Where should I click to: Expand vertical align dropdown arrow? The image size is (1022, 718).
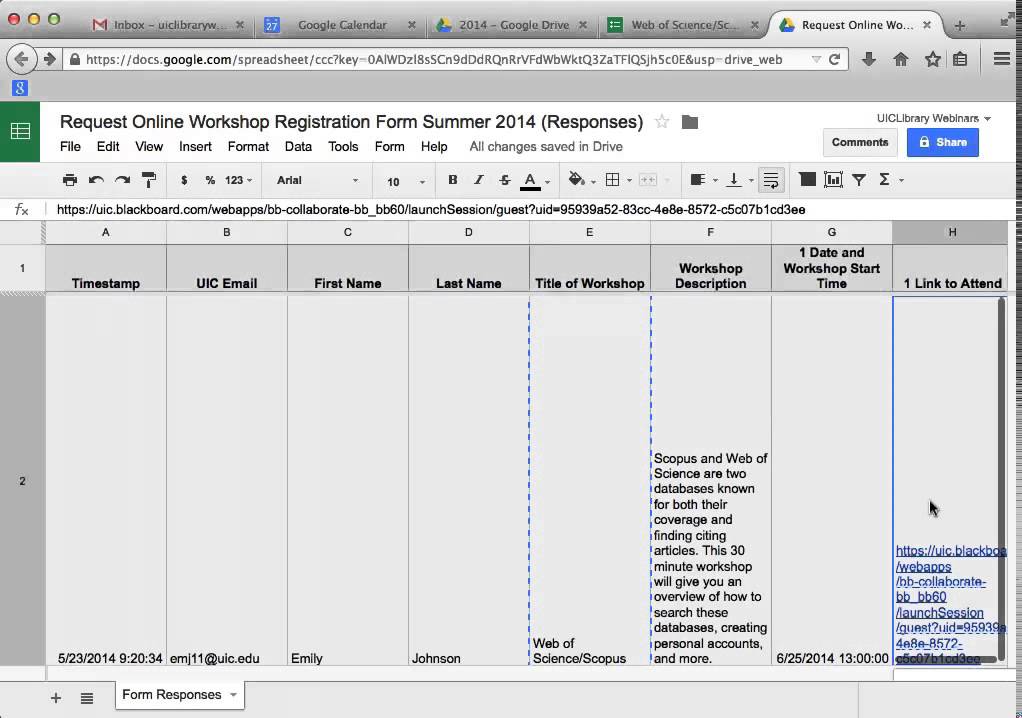point(751,180)
